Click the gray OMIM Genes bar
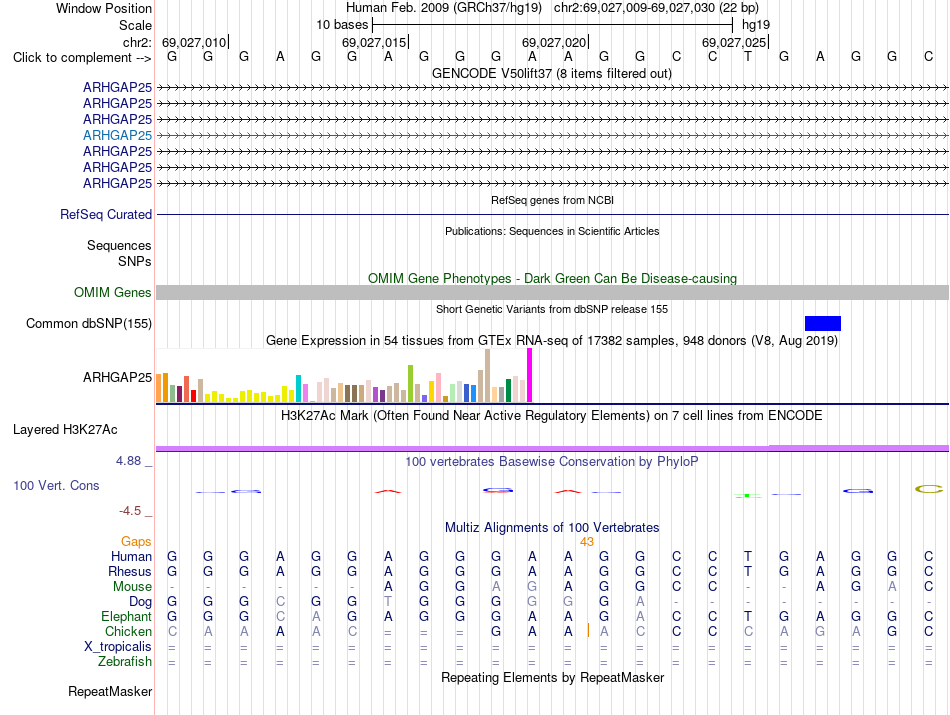The height and width of the screenshot is (715, 950). (x=553, y=293)
